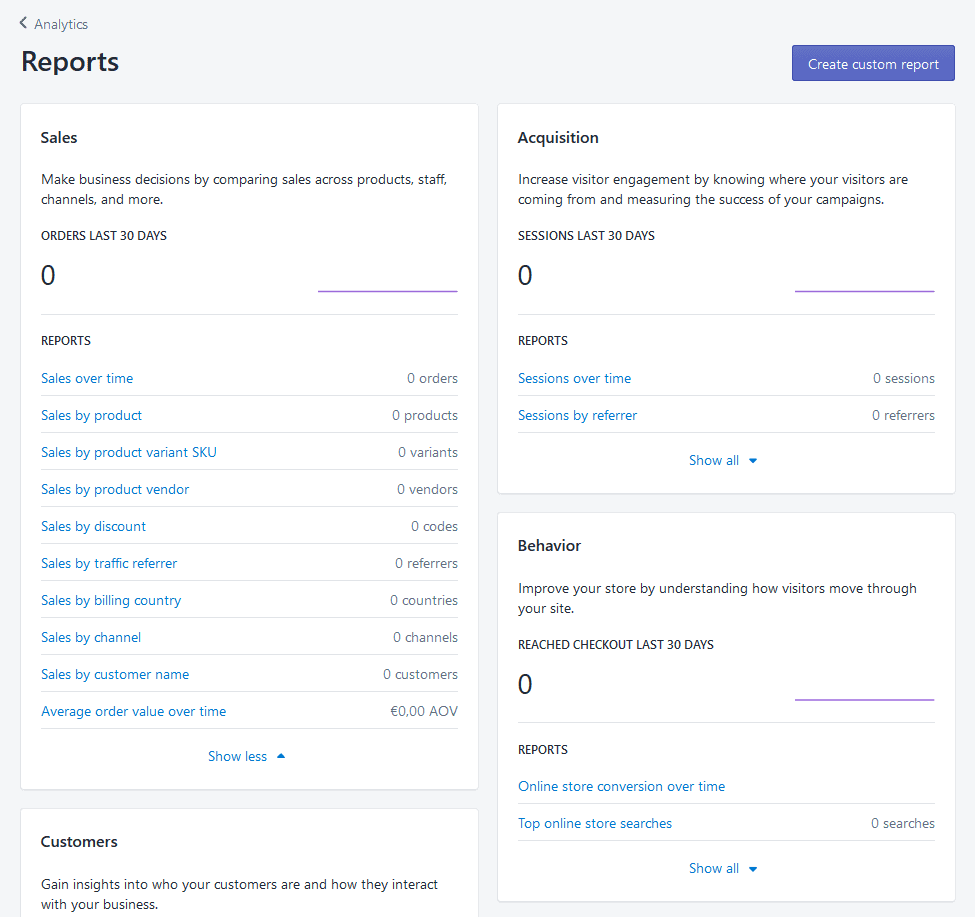
Task: View the Sales by customer name report
Action: [114, 674]
